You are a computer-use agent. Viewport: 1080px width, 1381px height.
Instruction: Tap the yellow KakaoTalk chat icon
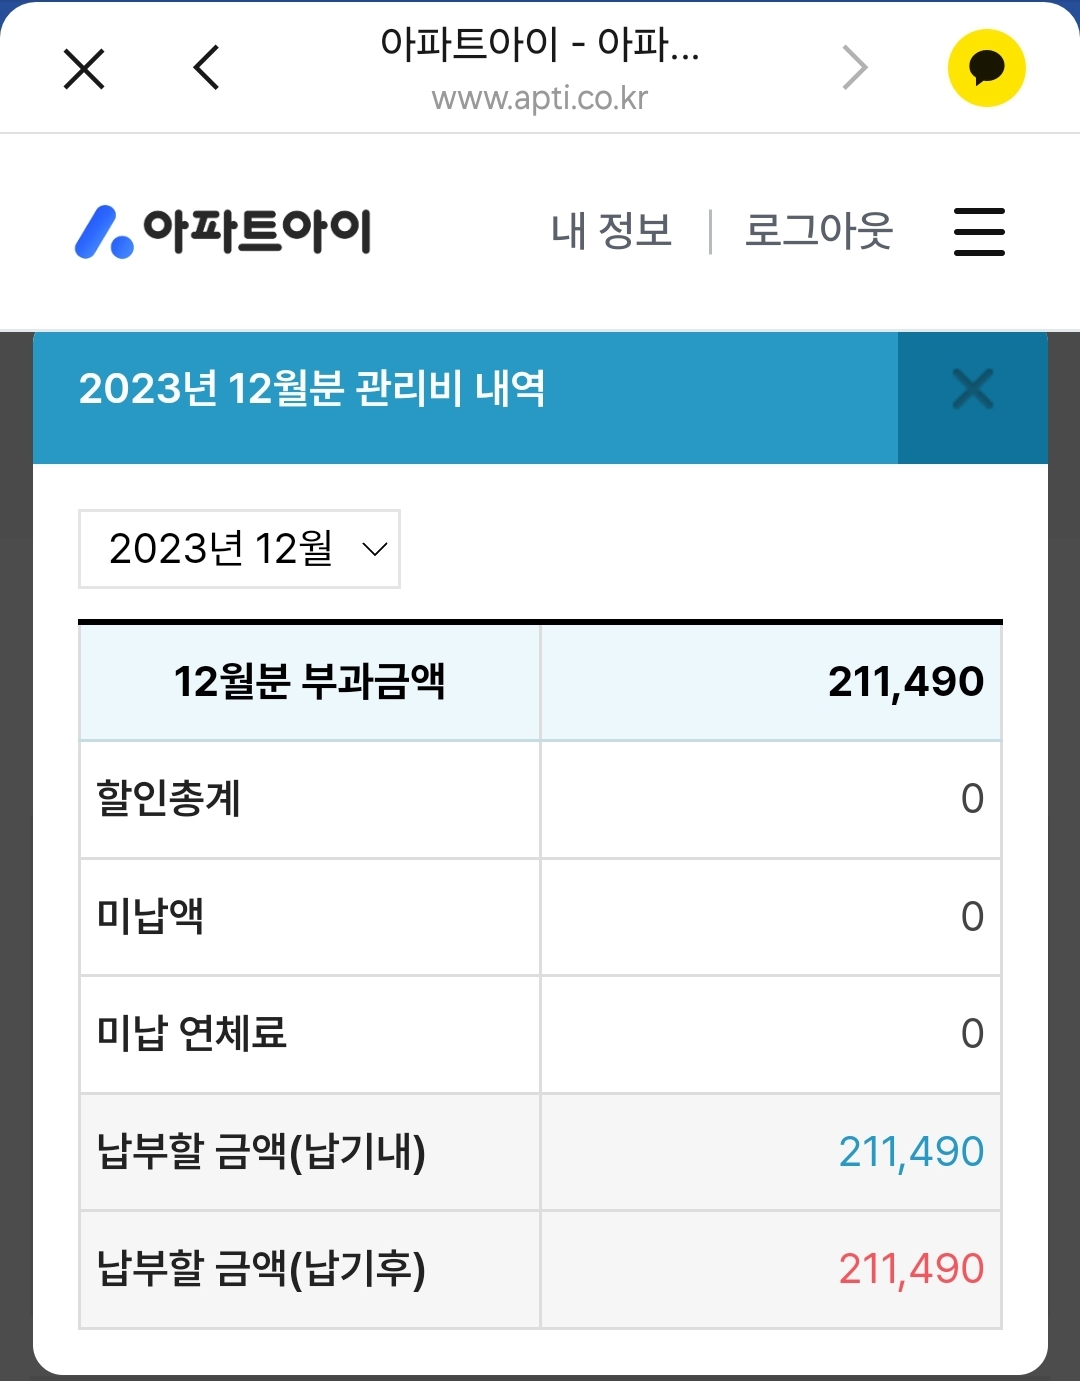[986, 68]
